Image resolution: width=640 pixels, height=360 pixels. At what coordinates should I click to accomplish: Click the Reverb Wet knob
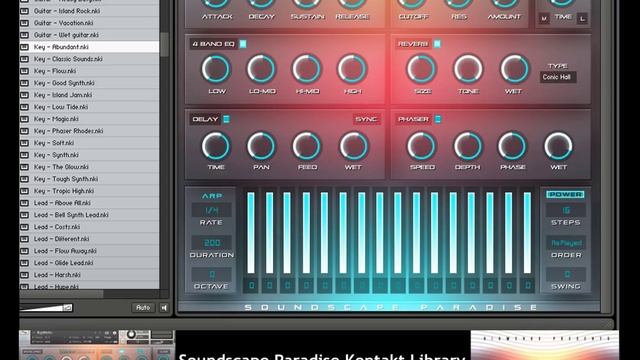(x=514, y=69)
